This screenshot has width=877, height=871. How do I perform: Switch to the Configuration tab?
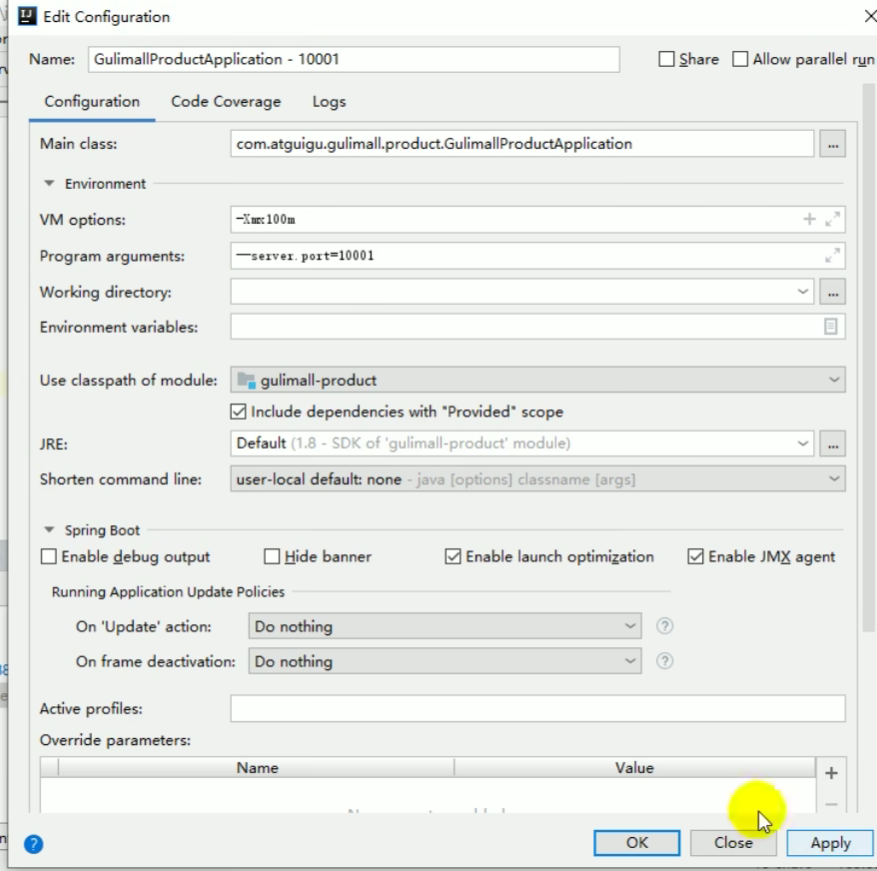(92, 102)
